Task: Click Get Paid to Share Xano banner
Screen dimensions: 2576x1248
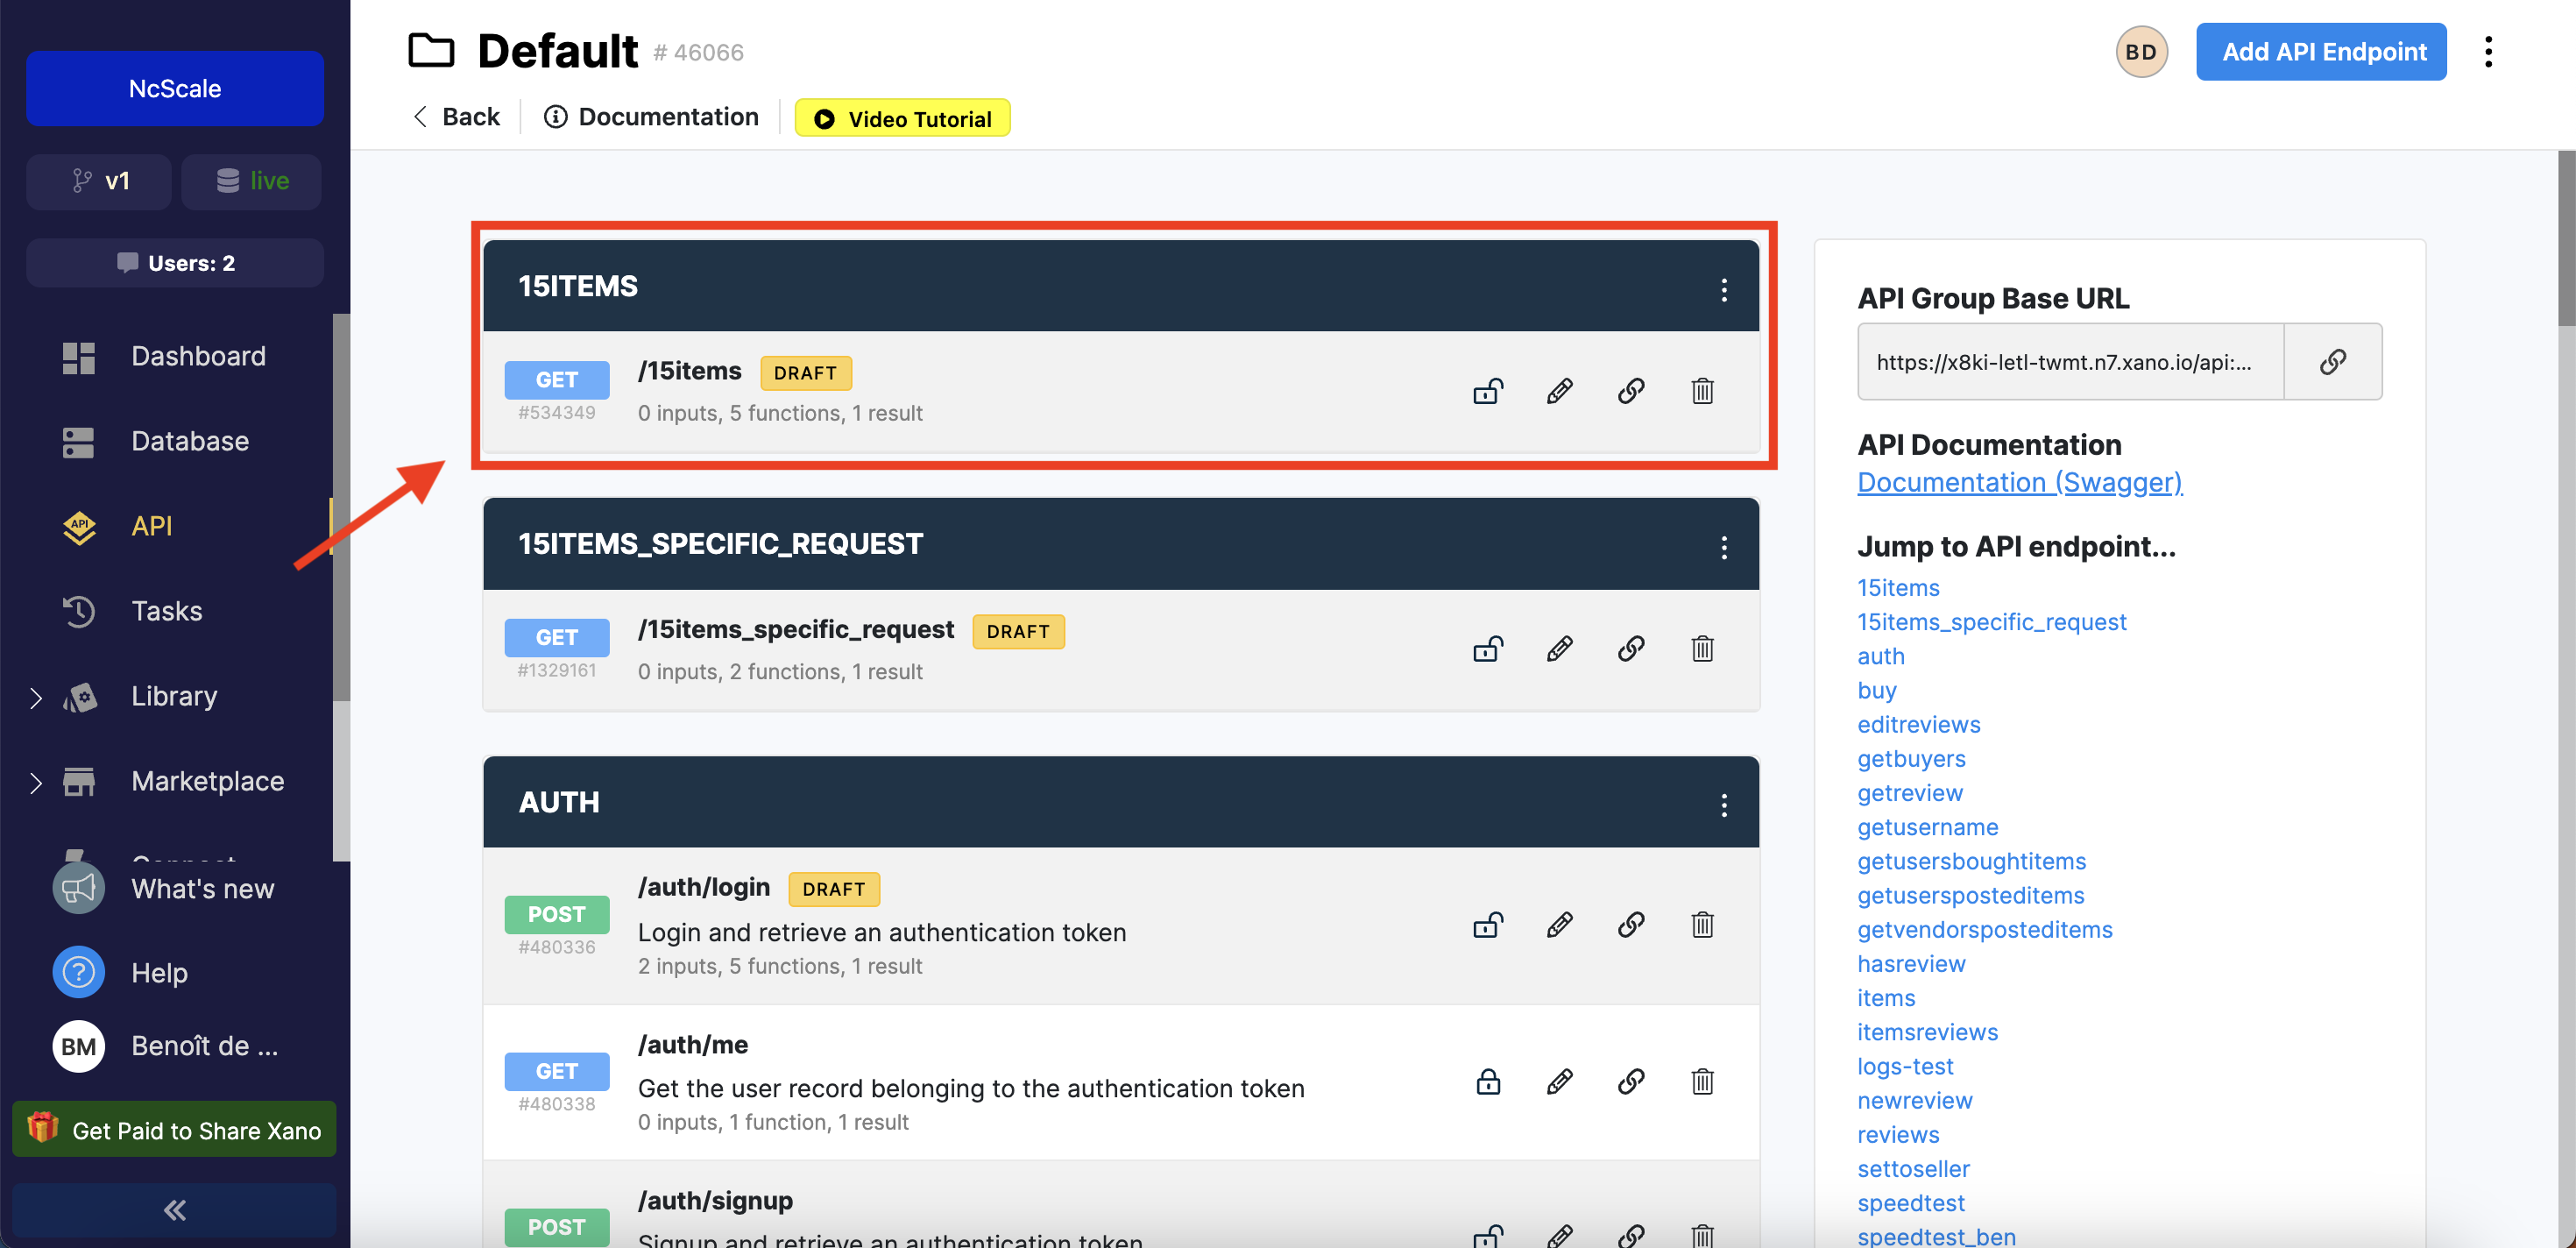Action: click(175, 1131)
